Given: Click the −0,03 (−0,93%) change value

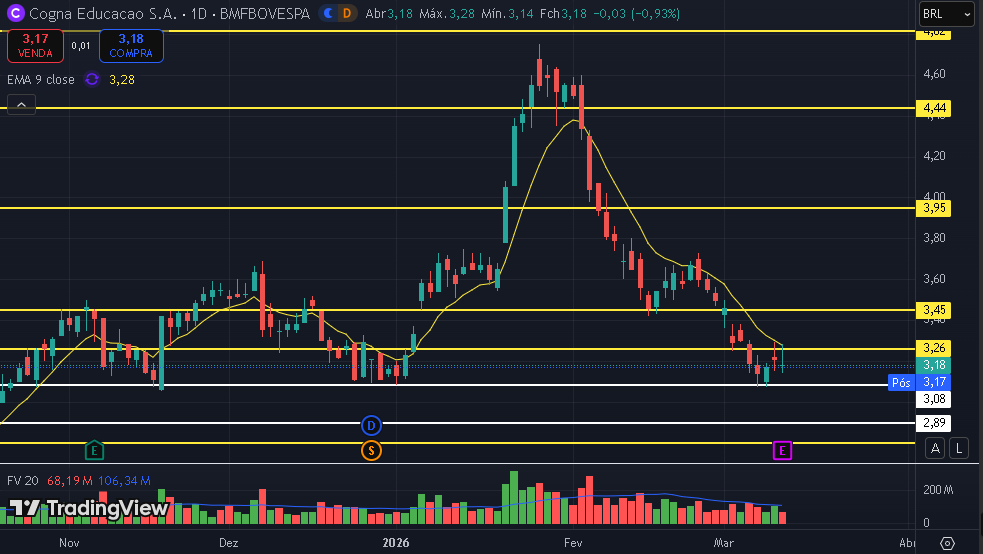Looking at the screenshot, I should (636, 14).
